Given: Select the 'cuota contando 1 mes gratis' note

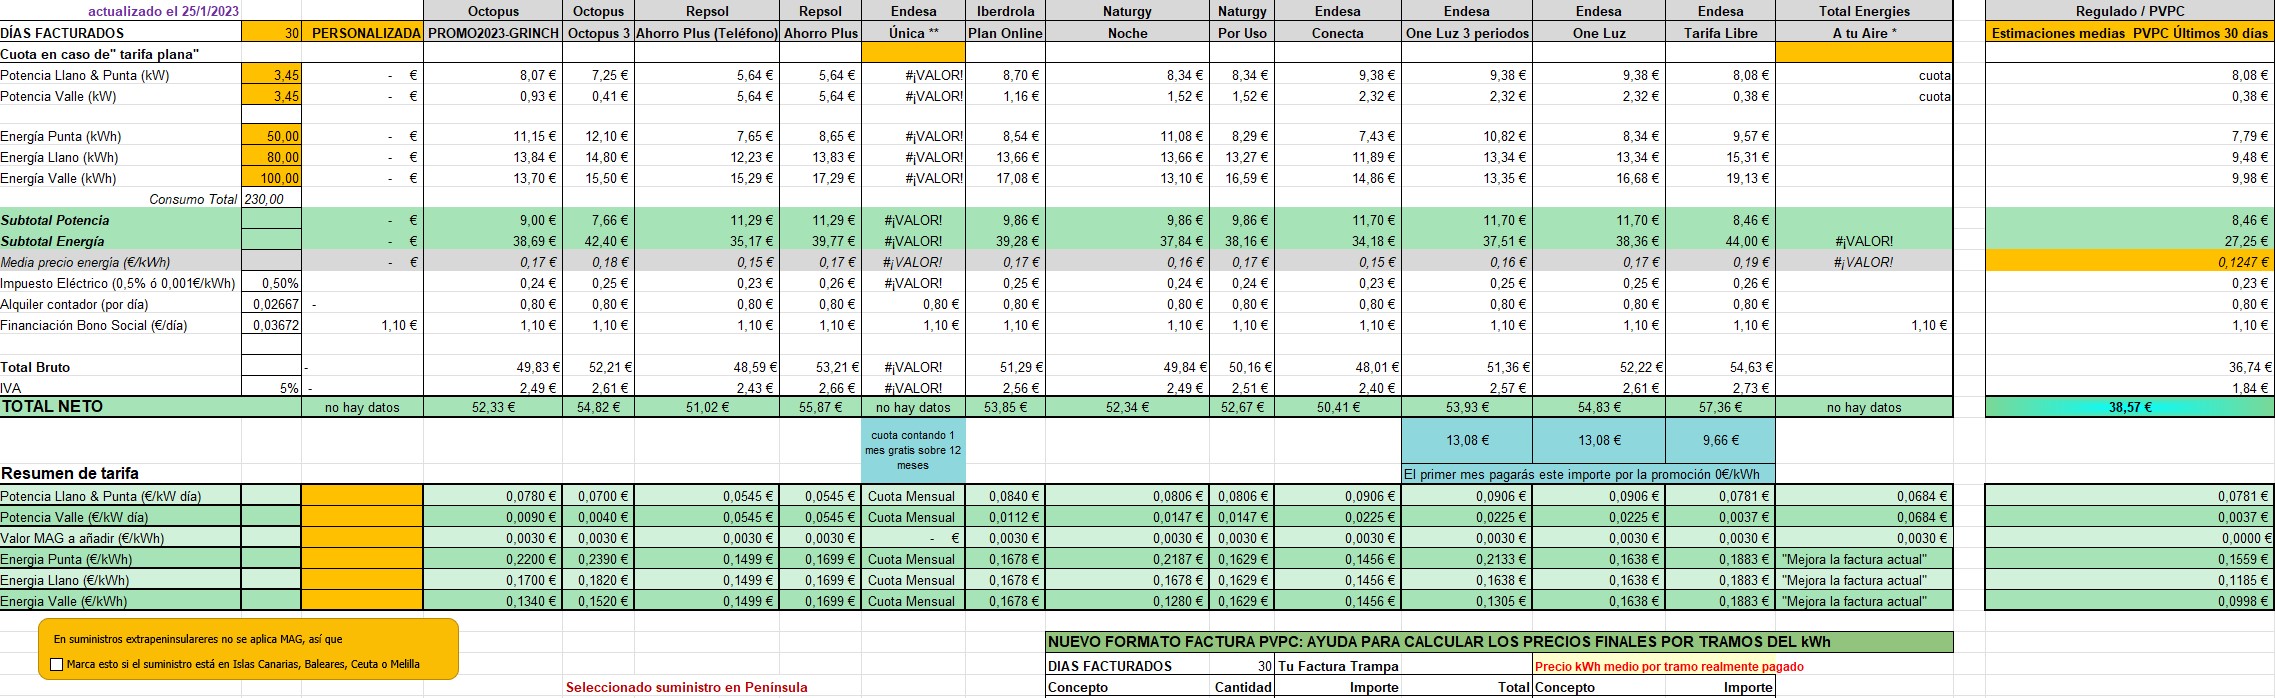Looking at the screenshot, I should 913,450.
